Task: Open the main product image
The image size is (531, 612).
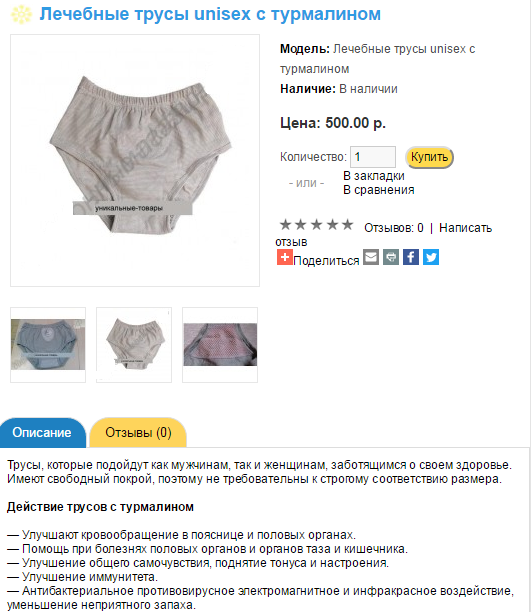Action: (135, 160)
